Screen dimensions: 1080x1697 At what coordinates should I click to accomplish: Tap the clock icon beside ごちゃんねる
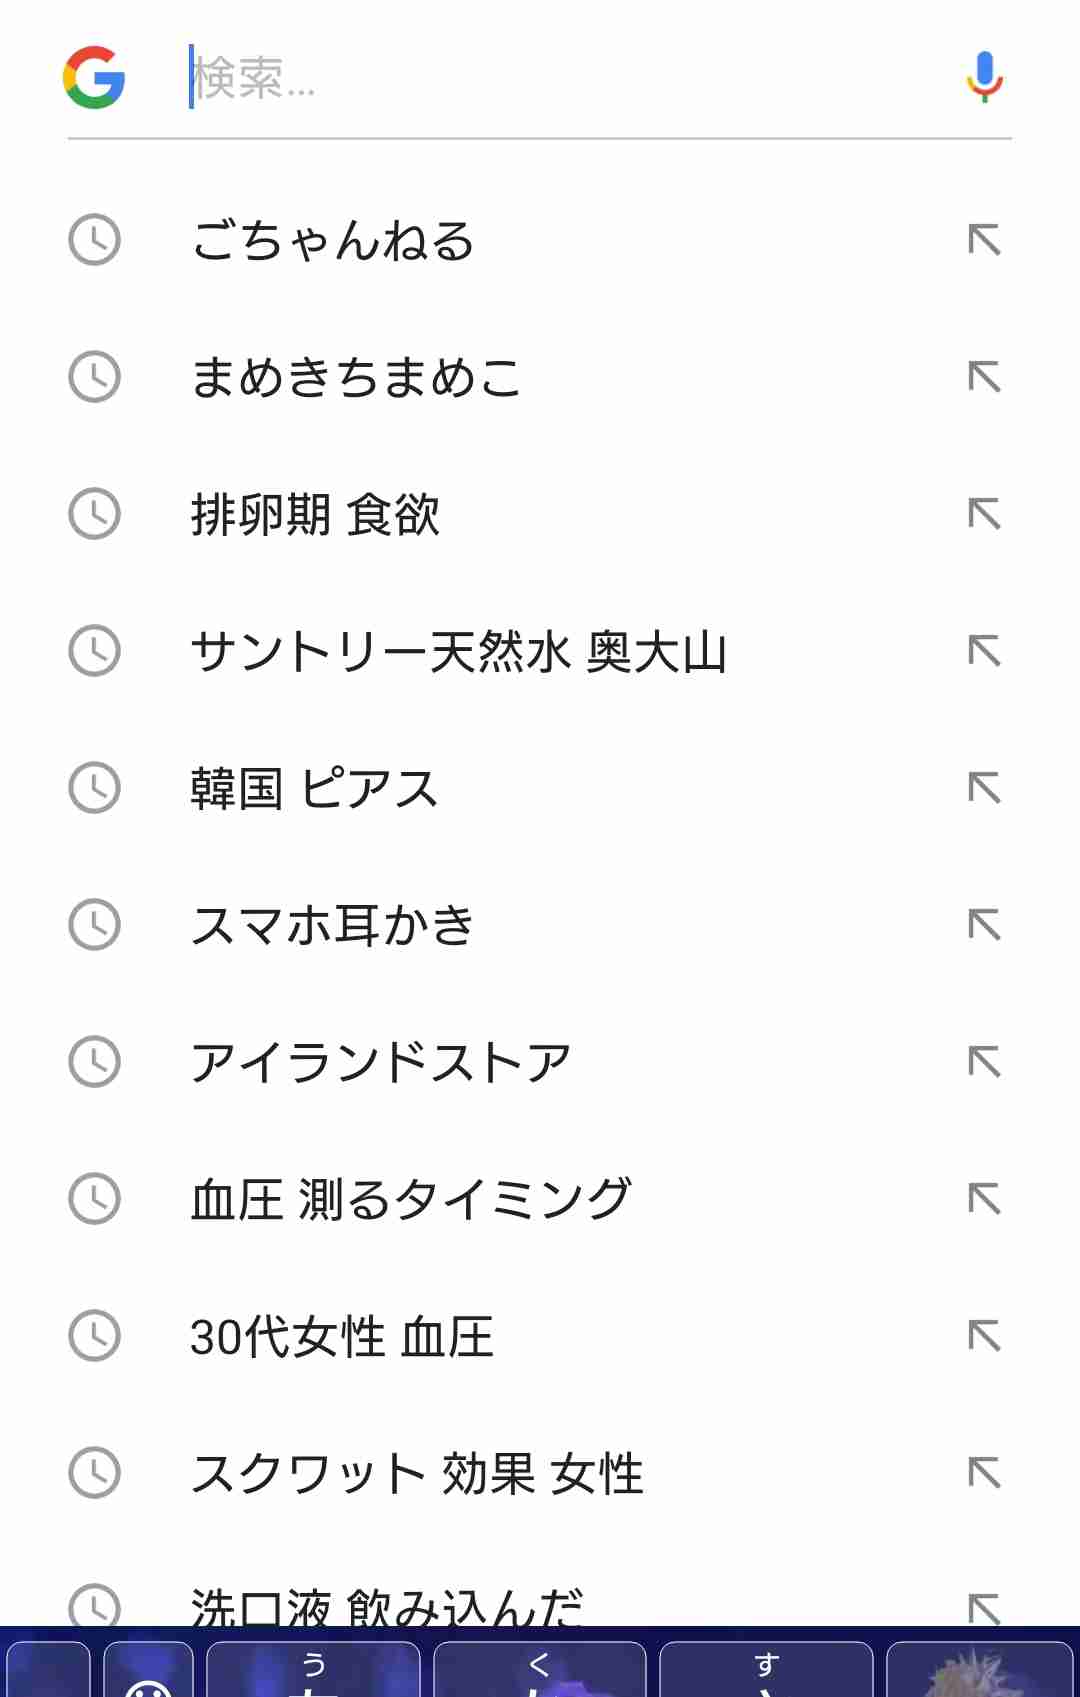pos(93,240)
